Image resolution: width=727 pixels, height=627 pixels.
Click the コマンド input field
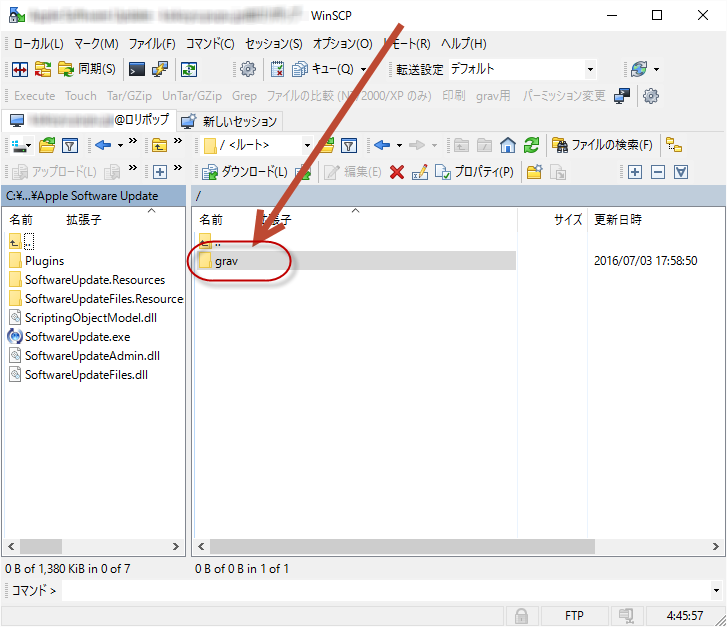390,591
